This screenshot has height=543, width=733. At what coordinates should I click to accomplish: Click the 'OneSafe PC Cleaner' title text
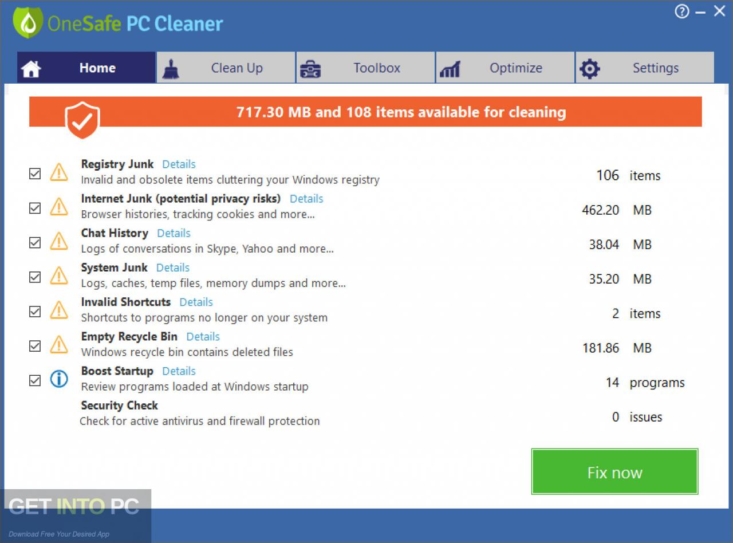[135, 24]
